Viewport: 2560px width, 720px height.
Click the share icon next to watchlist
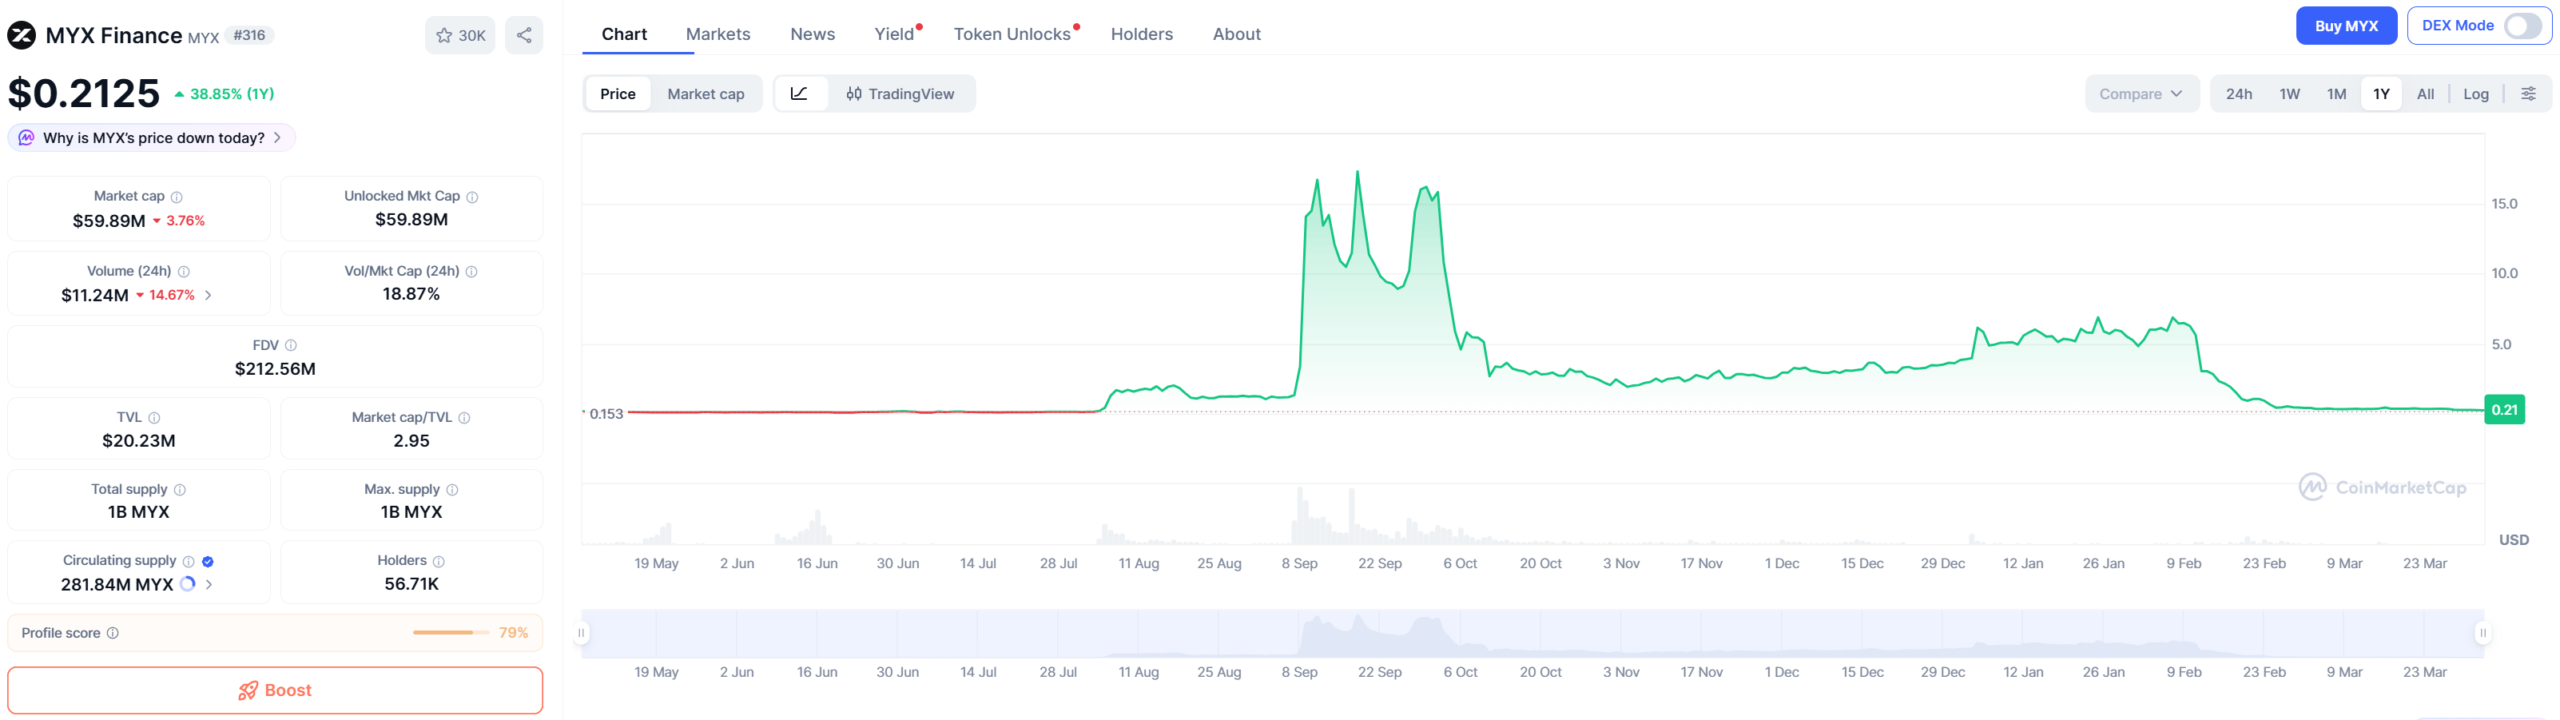pyautogui.click(x=524, y=35)
